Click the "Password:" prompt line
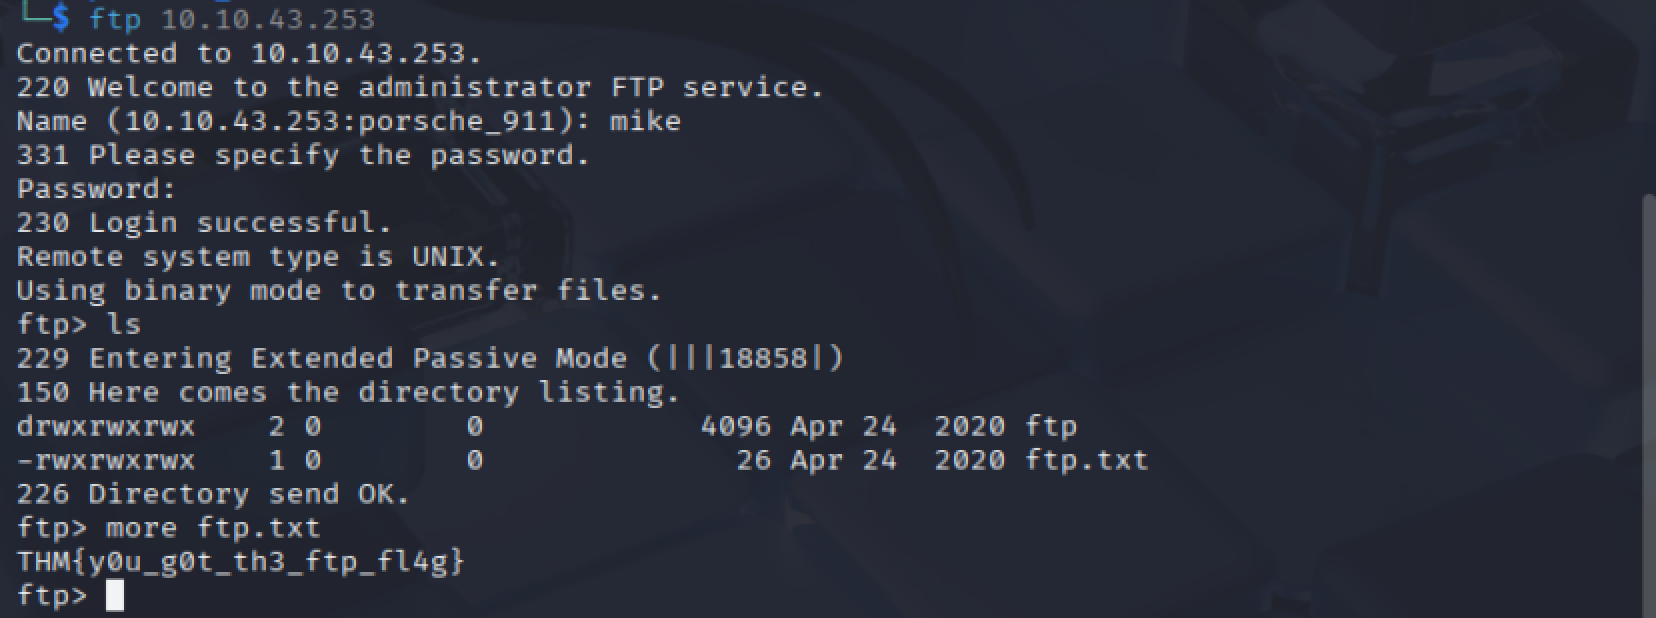The image size is (1656, 618). [x=96, y=189]
